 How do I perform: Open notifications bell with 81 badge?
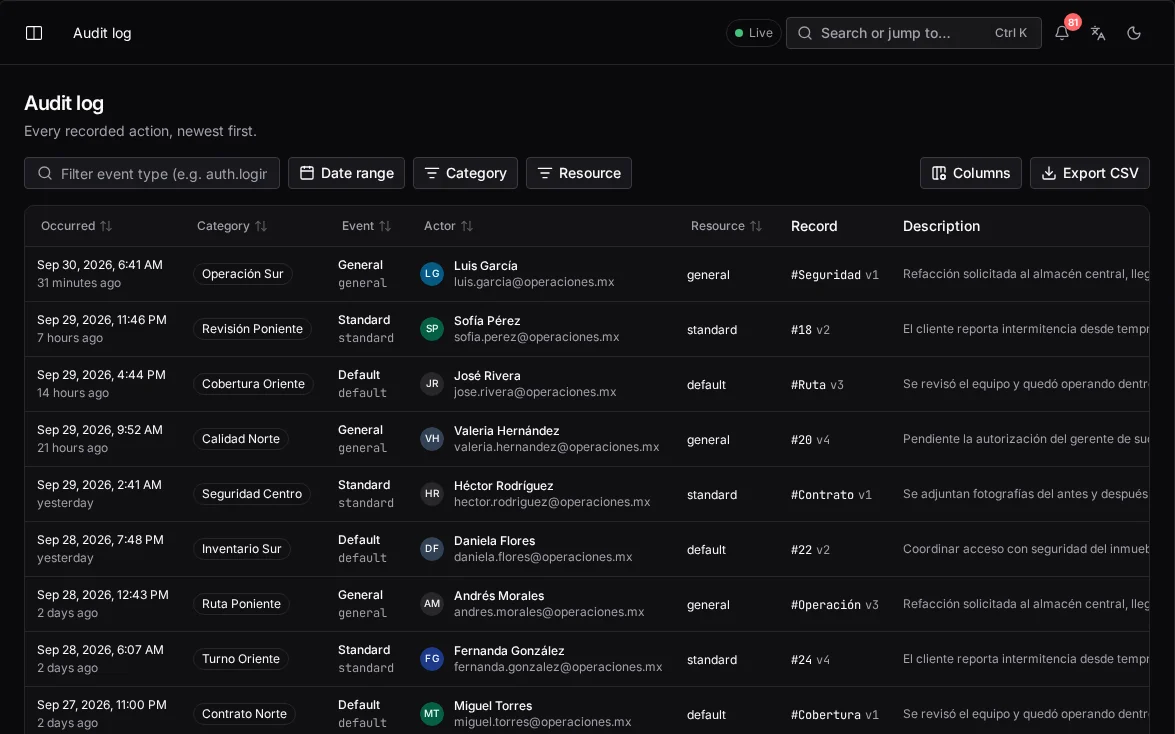[1062, 33]
